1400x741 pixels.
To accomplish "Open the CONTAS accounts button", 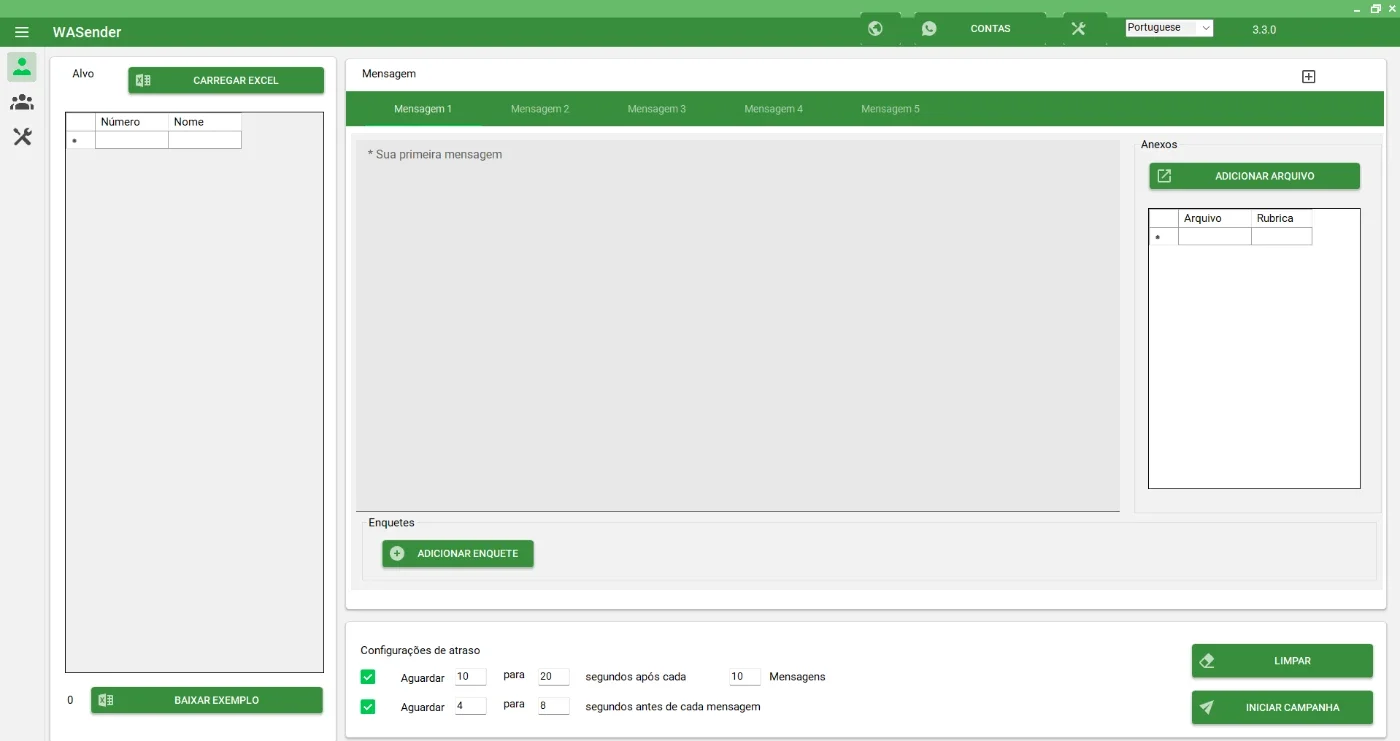I will (x=981, y=28).
